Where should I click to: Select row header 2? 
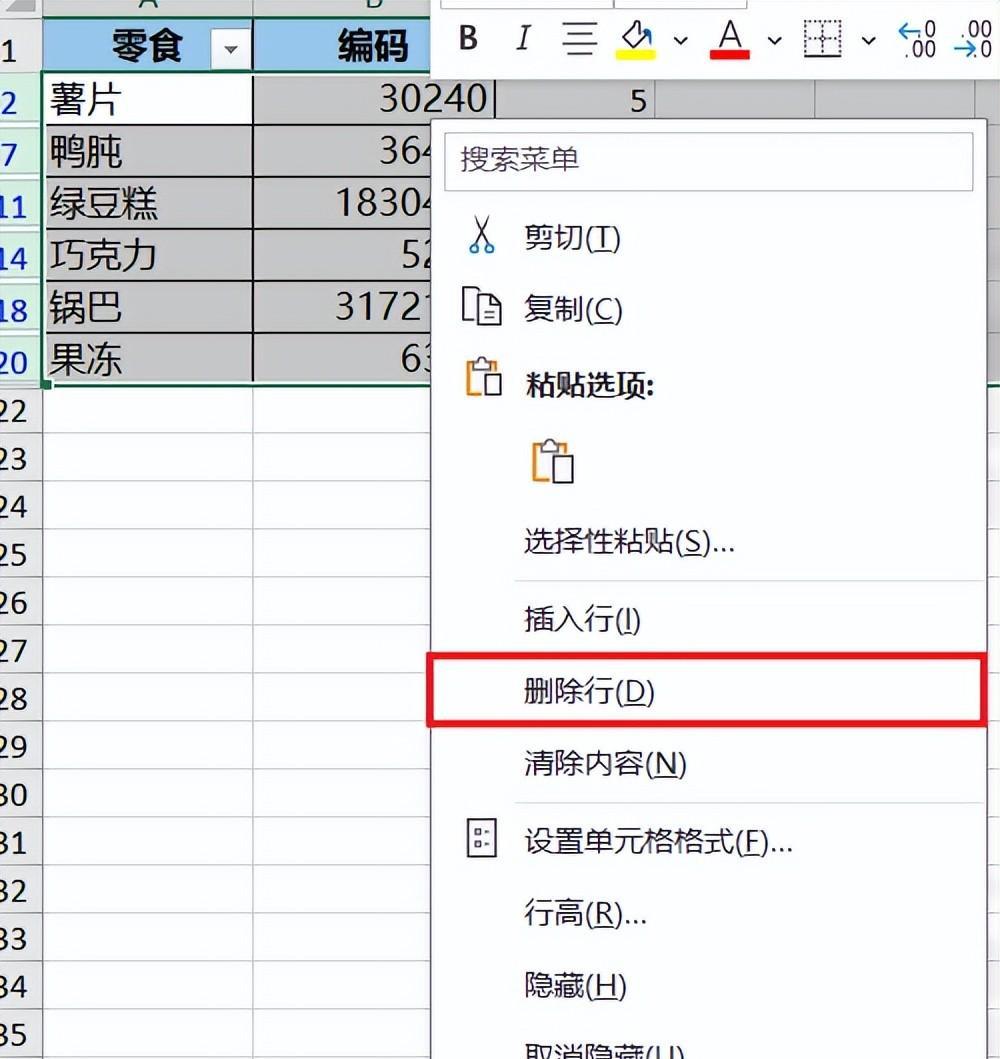click(20, 101)
